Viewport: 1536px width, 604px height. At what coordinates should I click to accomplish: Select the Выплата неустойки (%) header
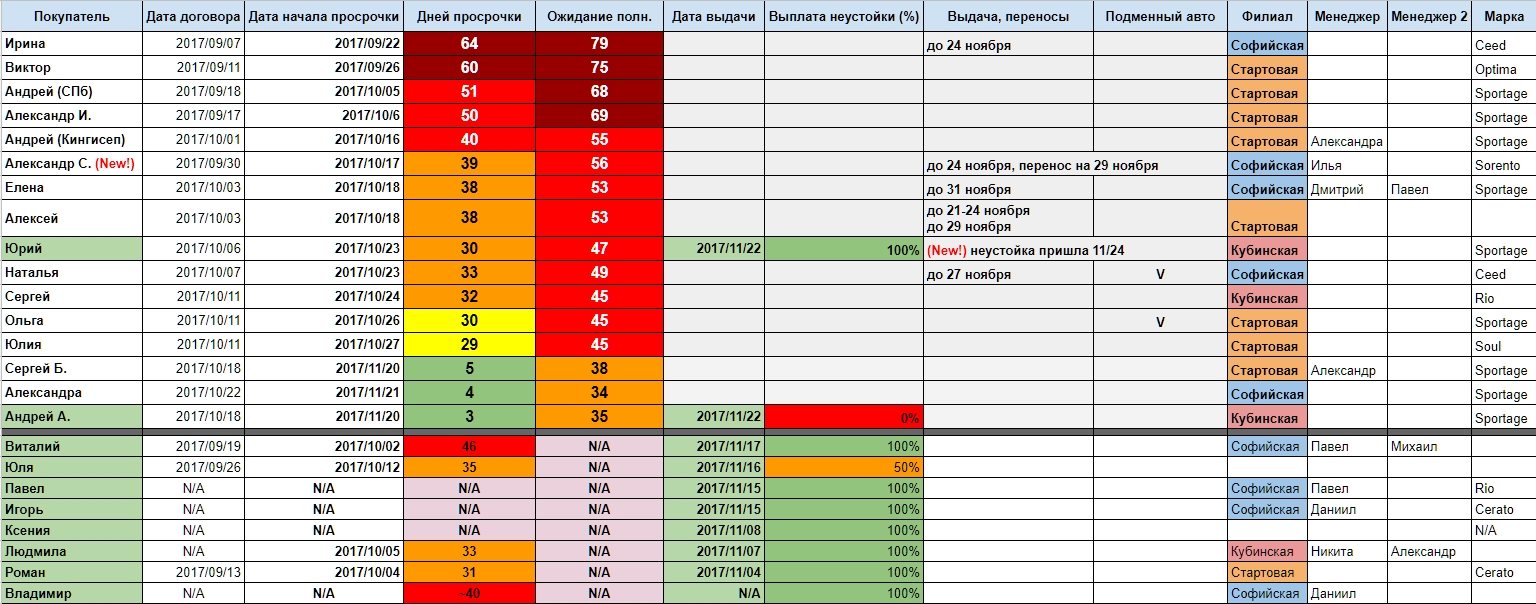[x=843, y=17]
